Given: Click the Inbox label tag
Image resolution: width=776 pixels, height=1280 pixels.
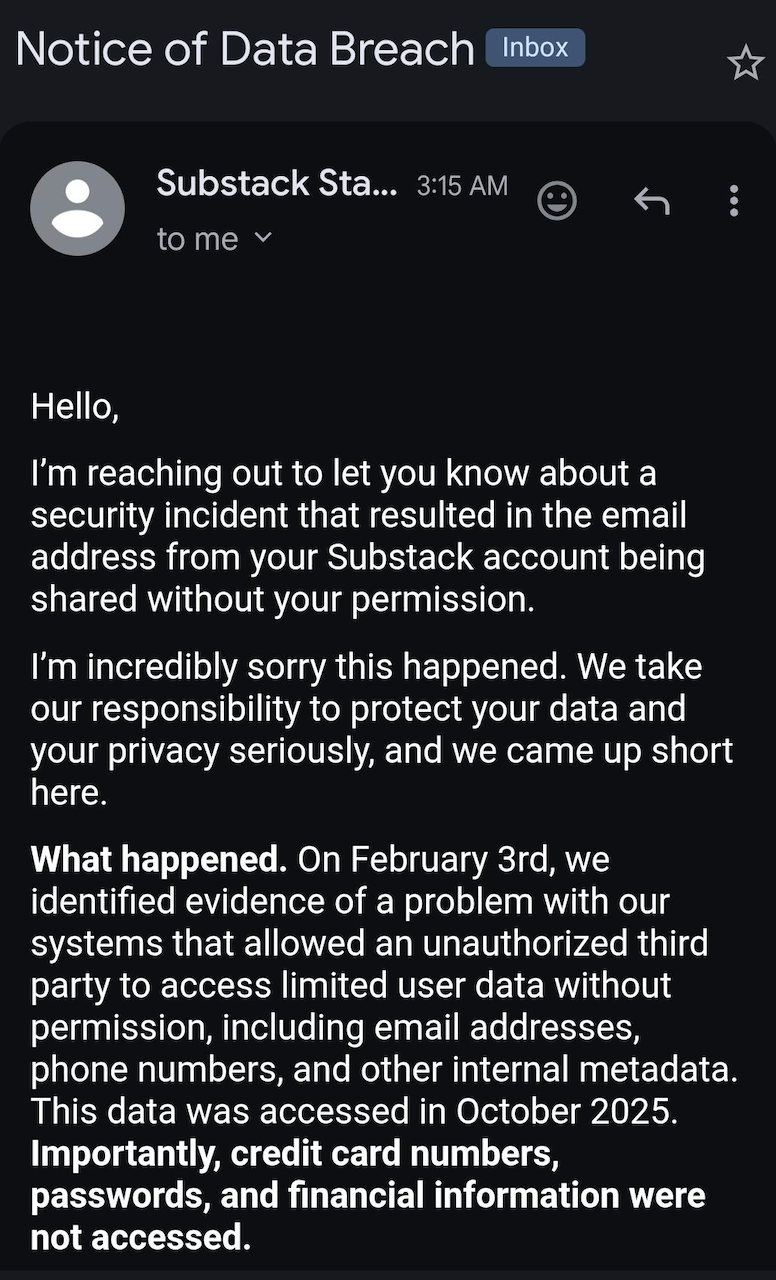Looking at the screenshot, I should 535,48.
